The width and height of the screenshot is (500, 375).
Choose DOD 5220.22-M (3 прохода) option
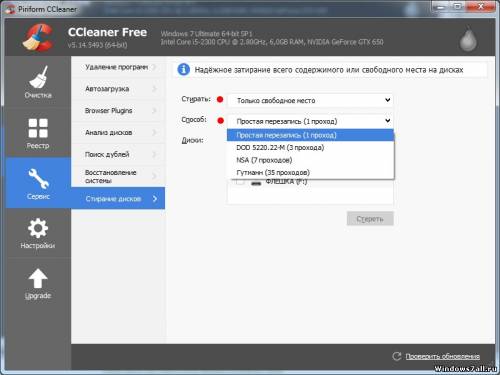coord(310,147)
